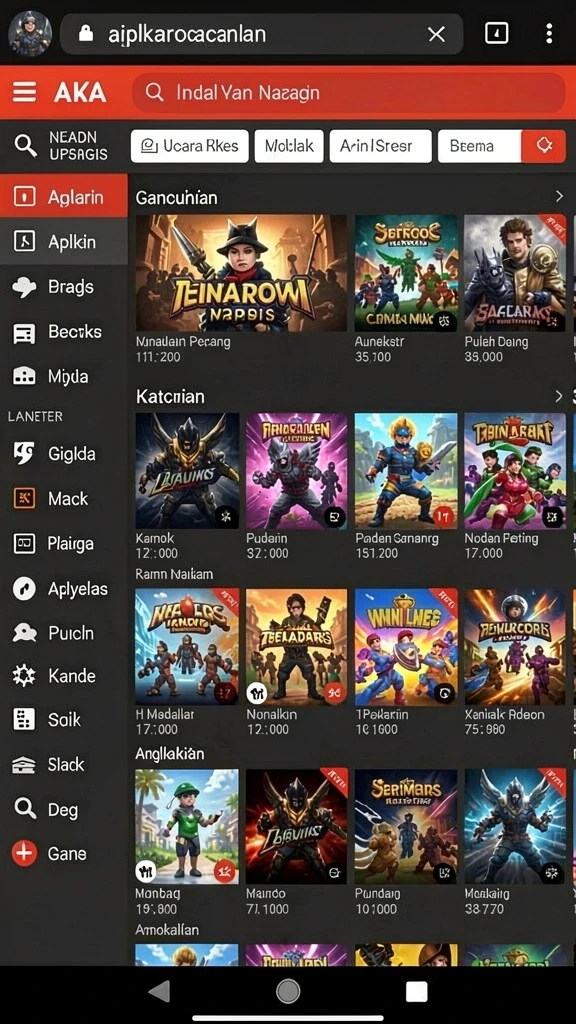Open the Nınaulain Perang featured banner

tap(241, 273)
